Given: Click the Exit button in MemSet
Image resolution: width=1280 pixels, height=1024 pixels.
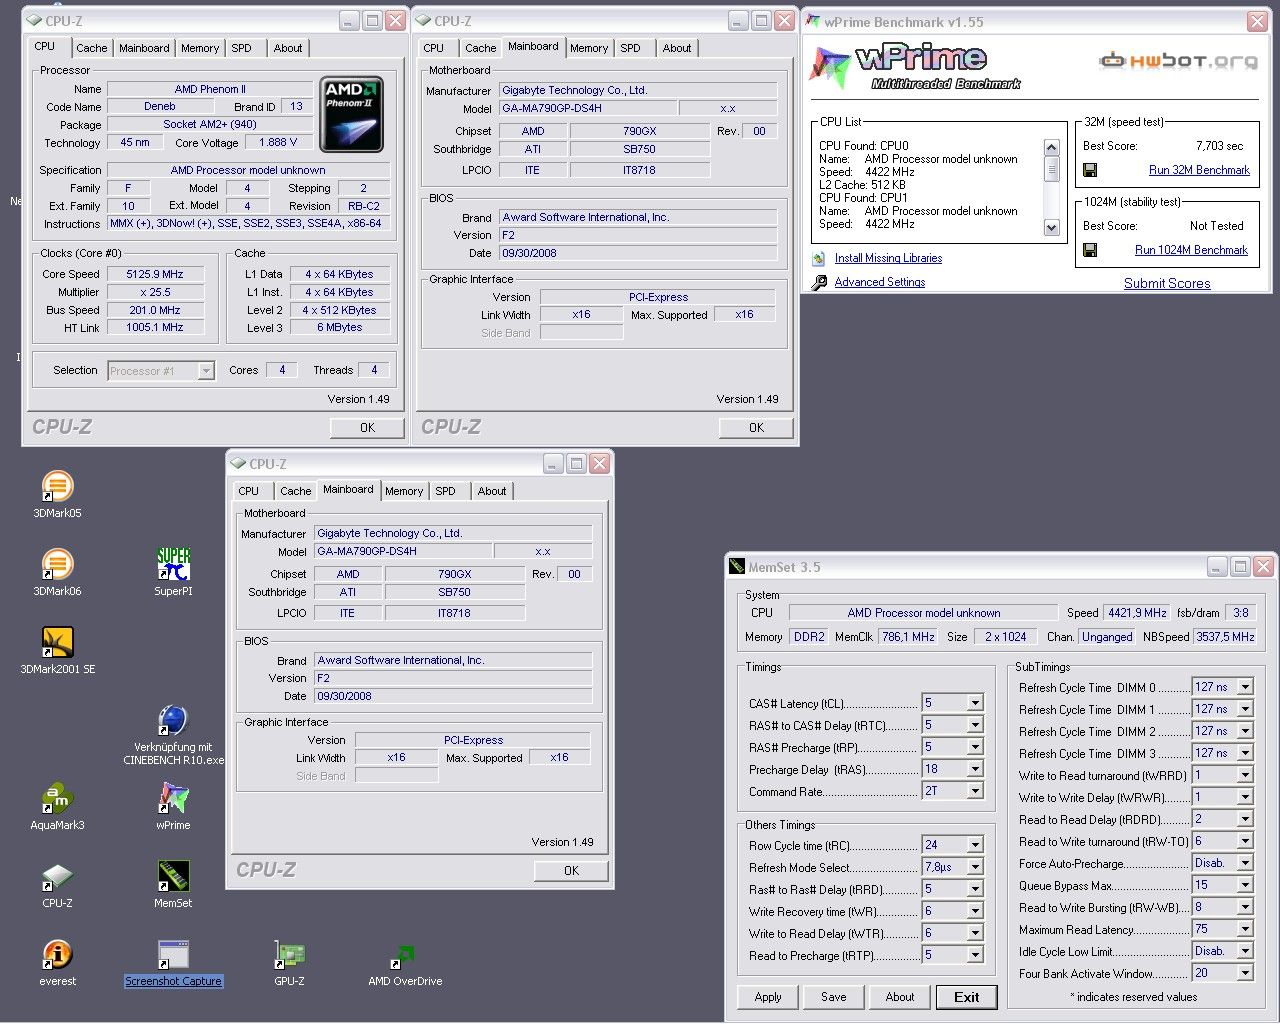Looking at the screenshot, I should (x=967, y=997).
